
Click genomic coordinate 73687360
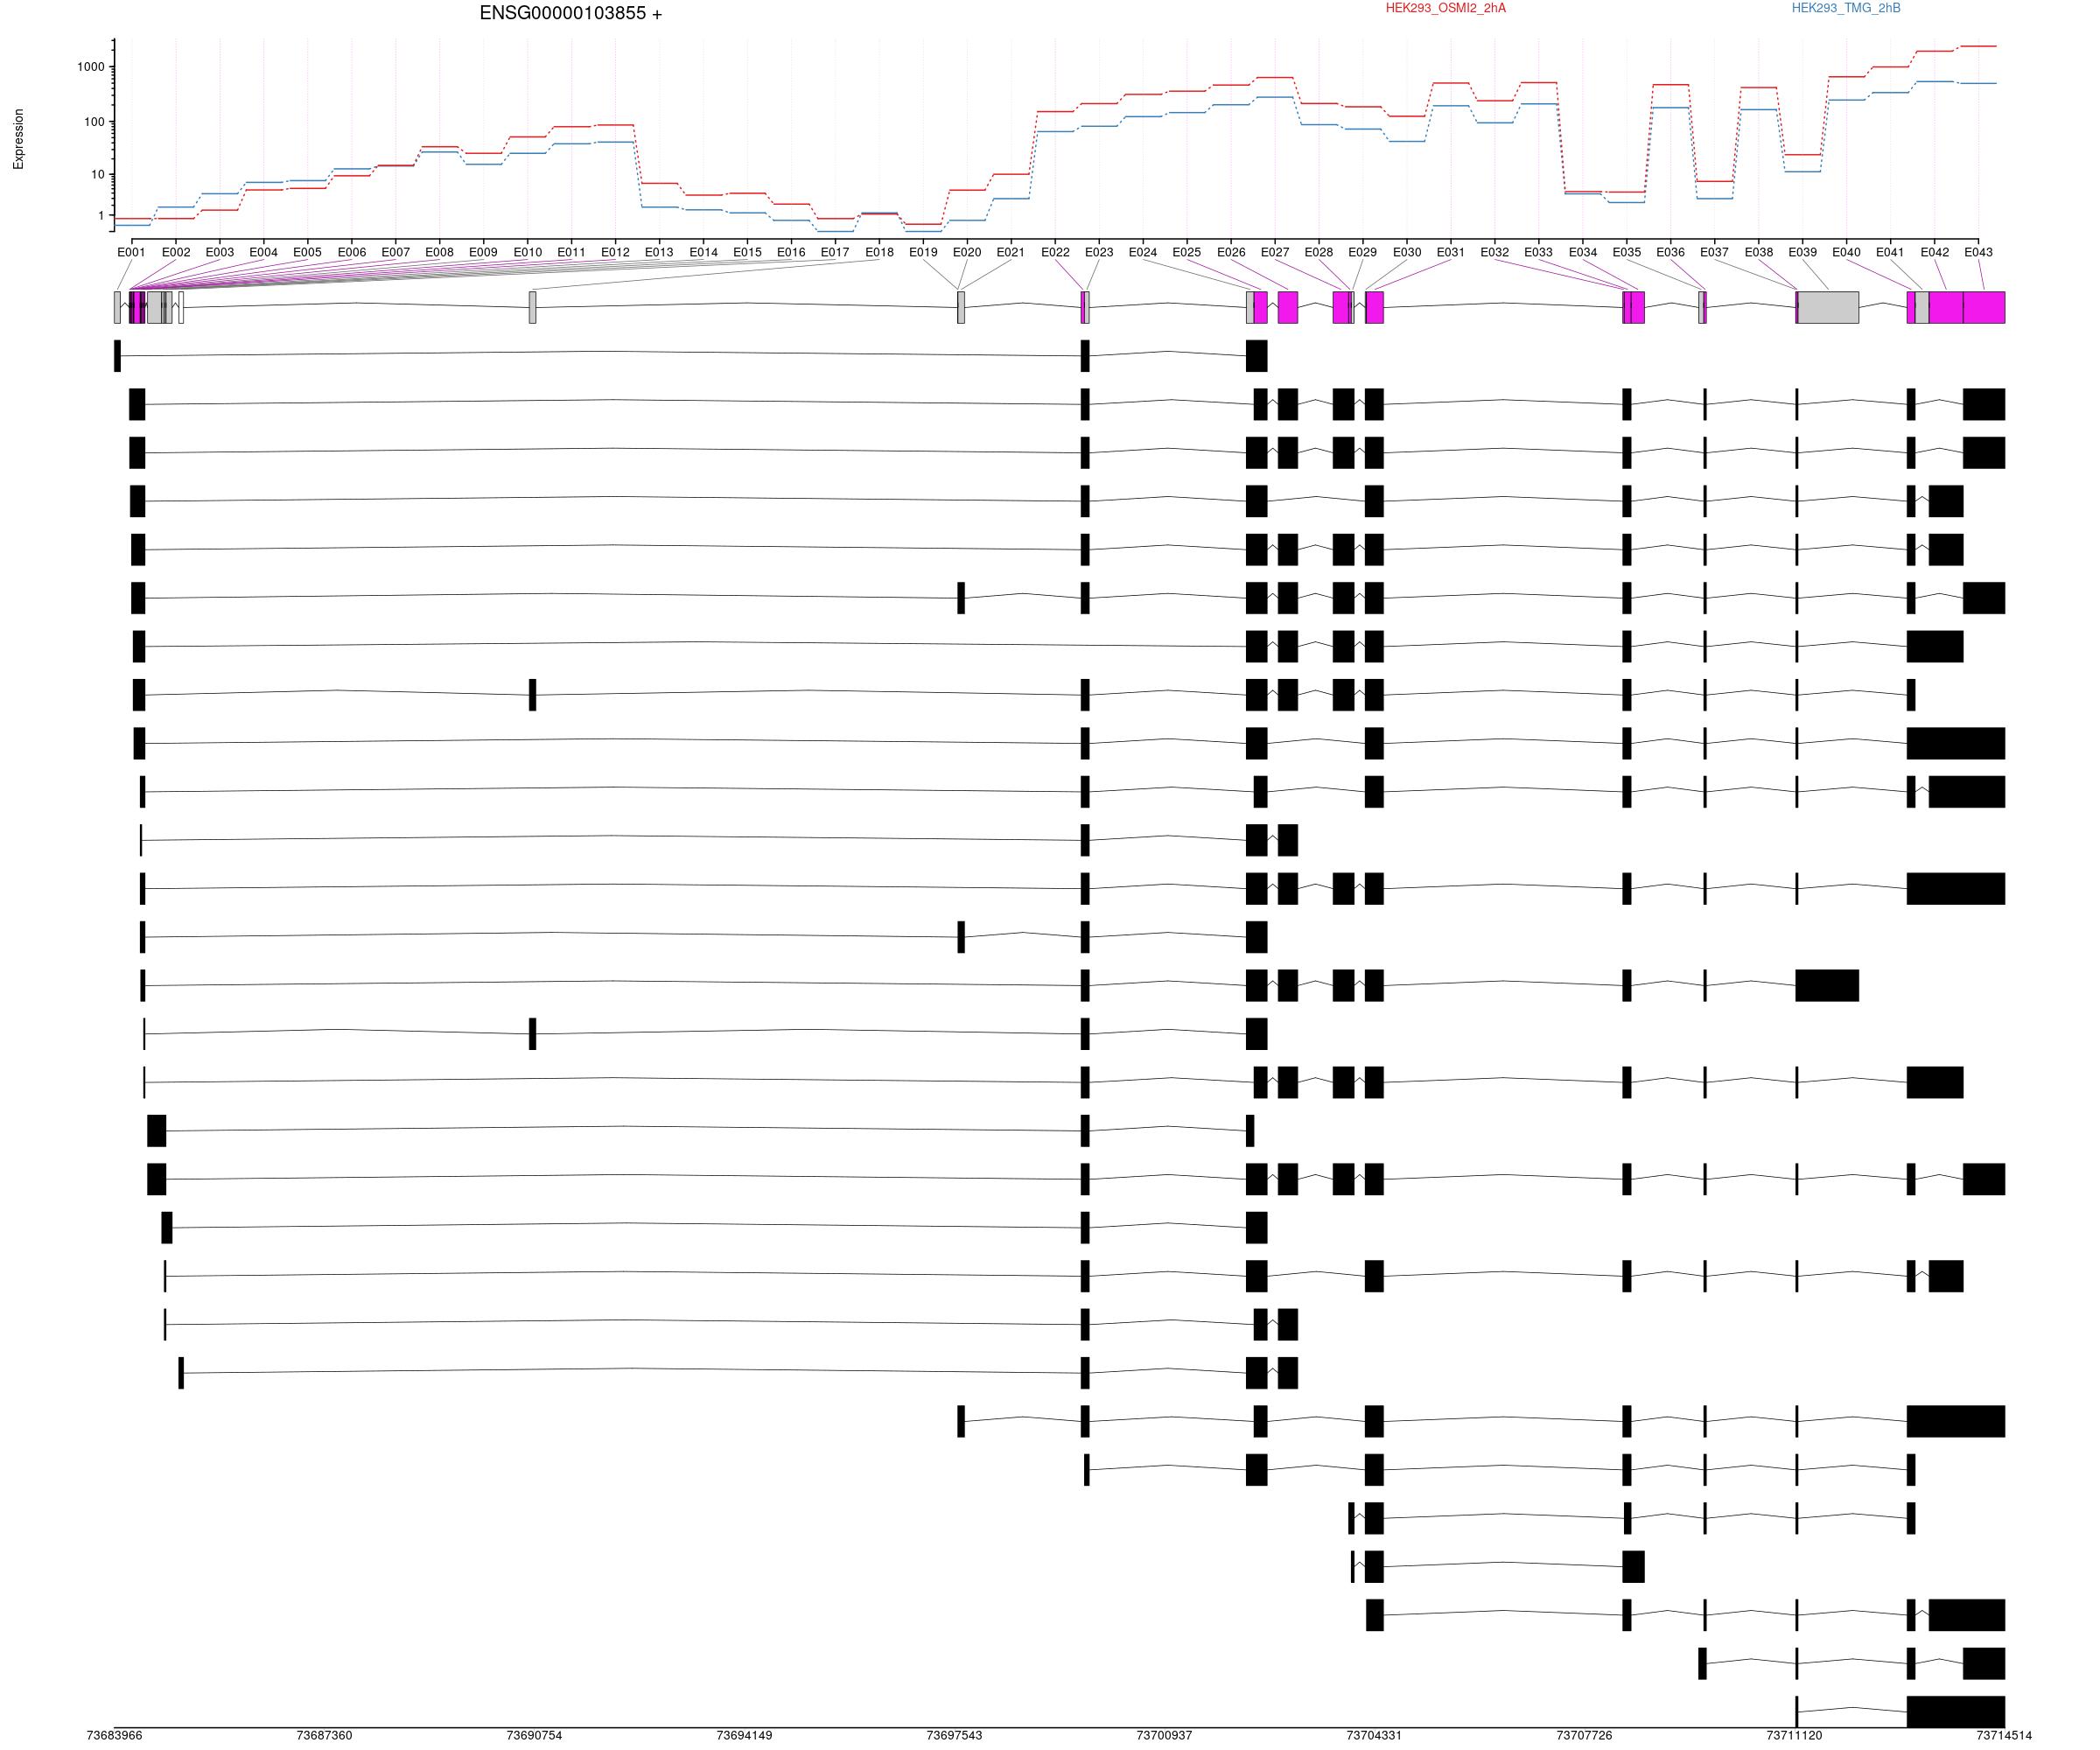point(325,1736)
